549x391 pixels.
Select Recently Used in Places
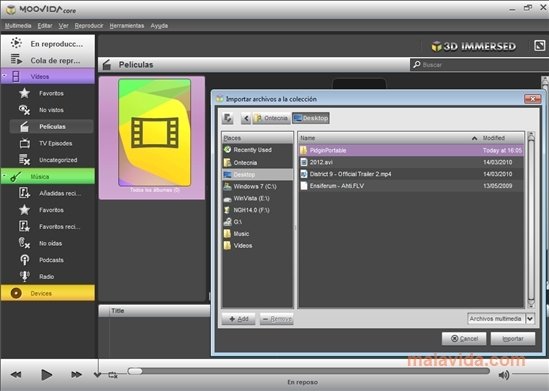[x=257, y=150]
